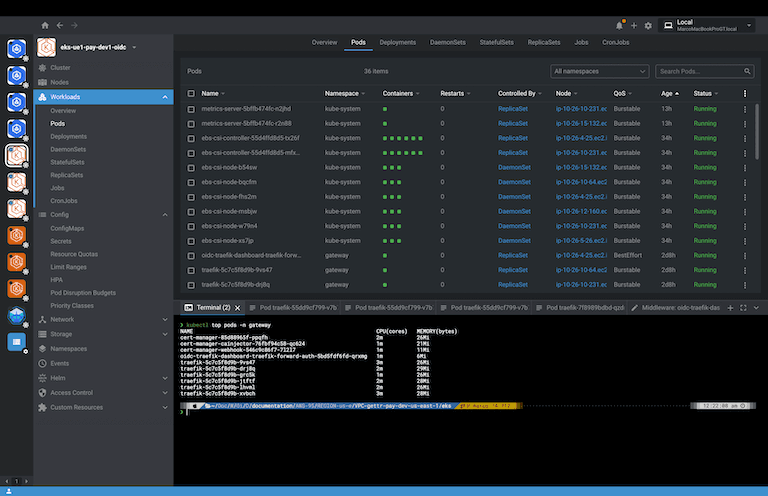Check the ebs-csi-node-bqcfm row checkbox
This screenshot has height=496, width=768.
pyautogui.click(x=191, y=183)
